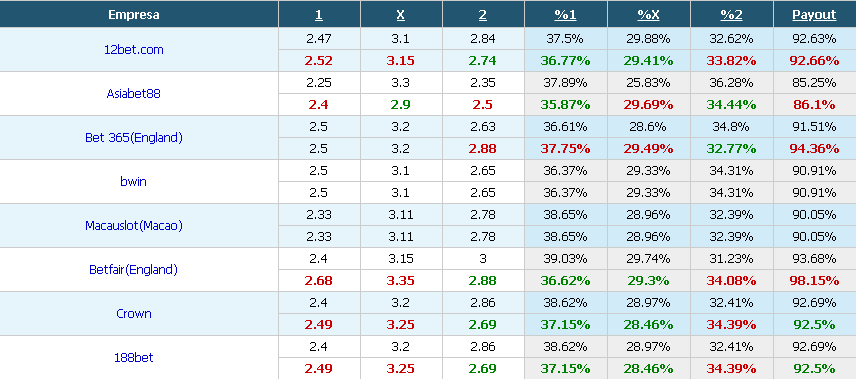The width and height of the screenshot is (856, 379).
Task: Sort by the %X column header
Action: pos(649,15)
